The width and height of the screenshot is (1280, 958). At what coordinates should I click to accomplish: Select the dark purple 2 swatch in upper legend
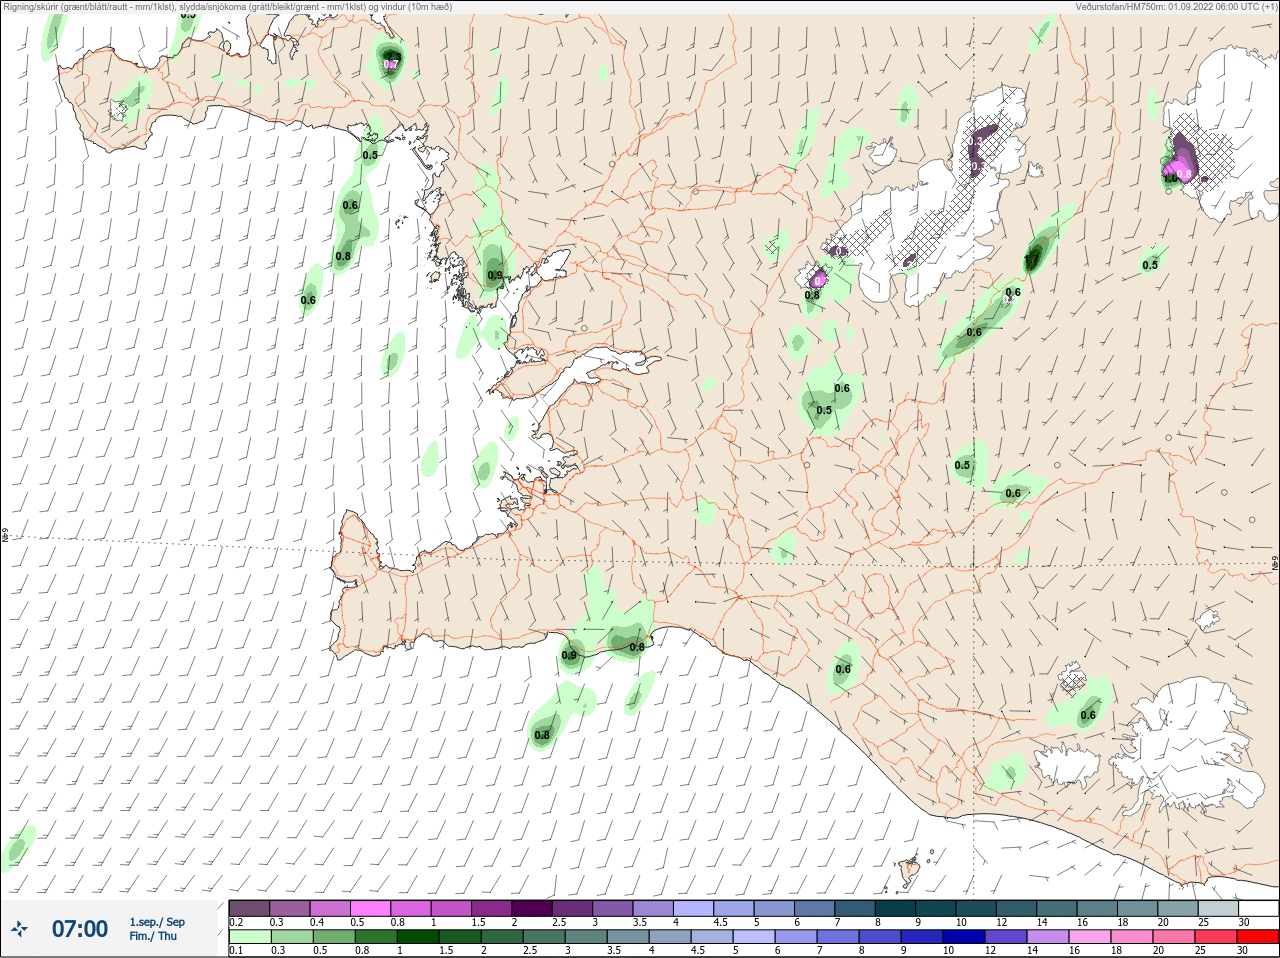[532, 908]
